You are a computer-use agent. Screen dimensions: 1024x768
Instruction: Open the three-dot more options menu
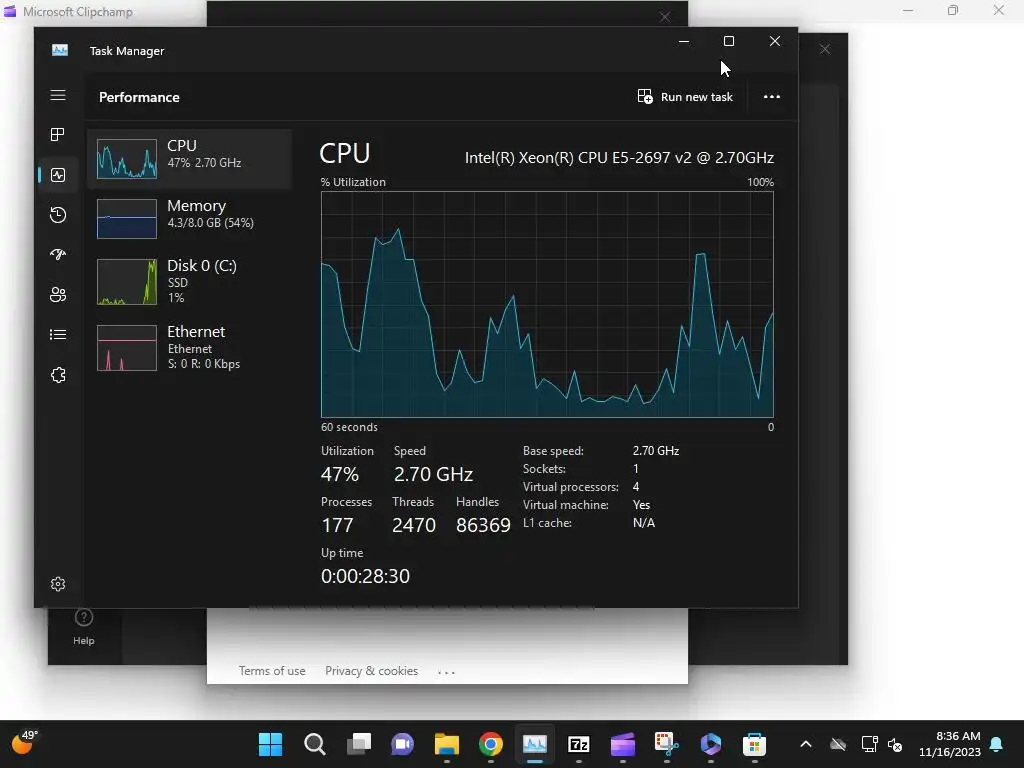772,97
